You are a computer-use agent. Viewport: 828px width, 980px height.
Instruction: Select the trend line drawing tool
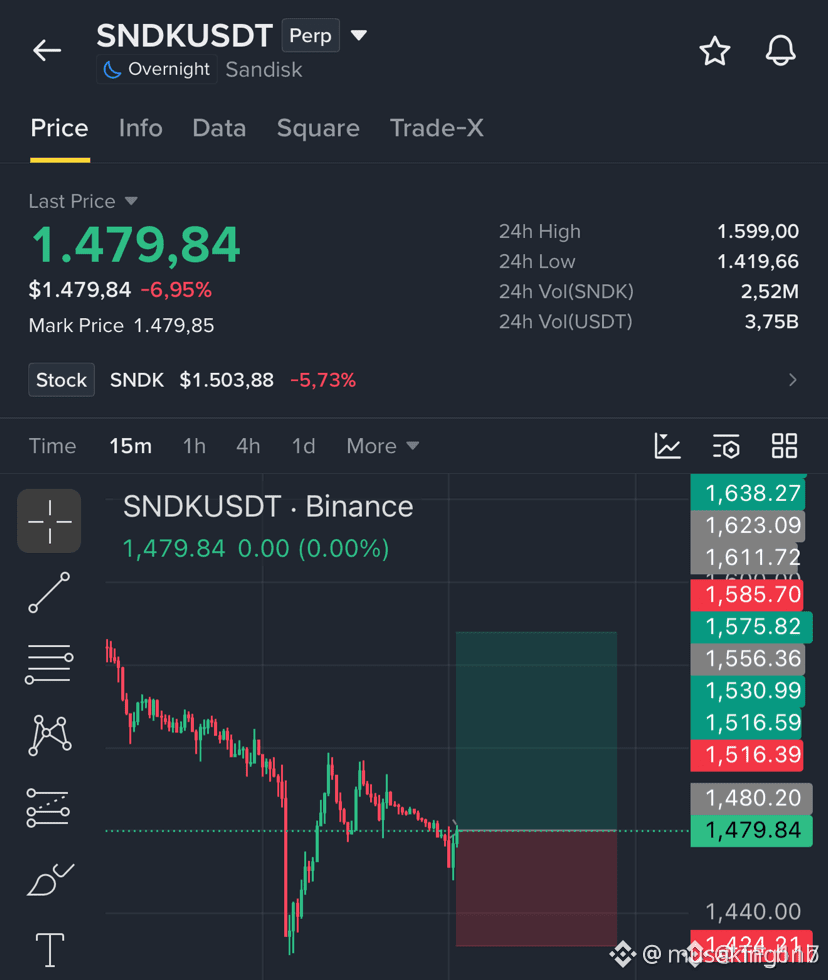coord(49,592)
